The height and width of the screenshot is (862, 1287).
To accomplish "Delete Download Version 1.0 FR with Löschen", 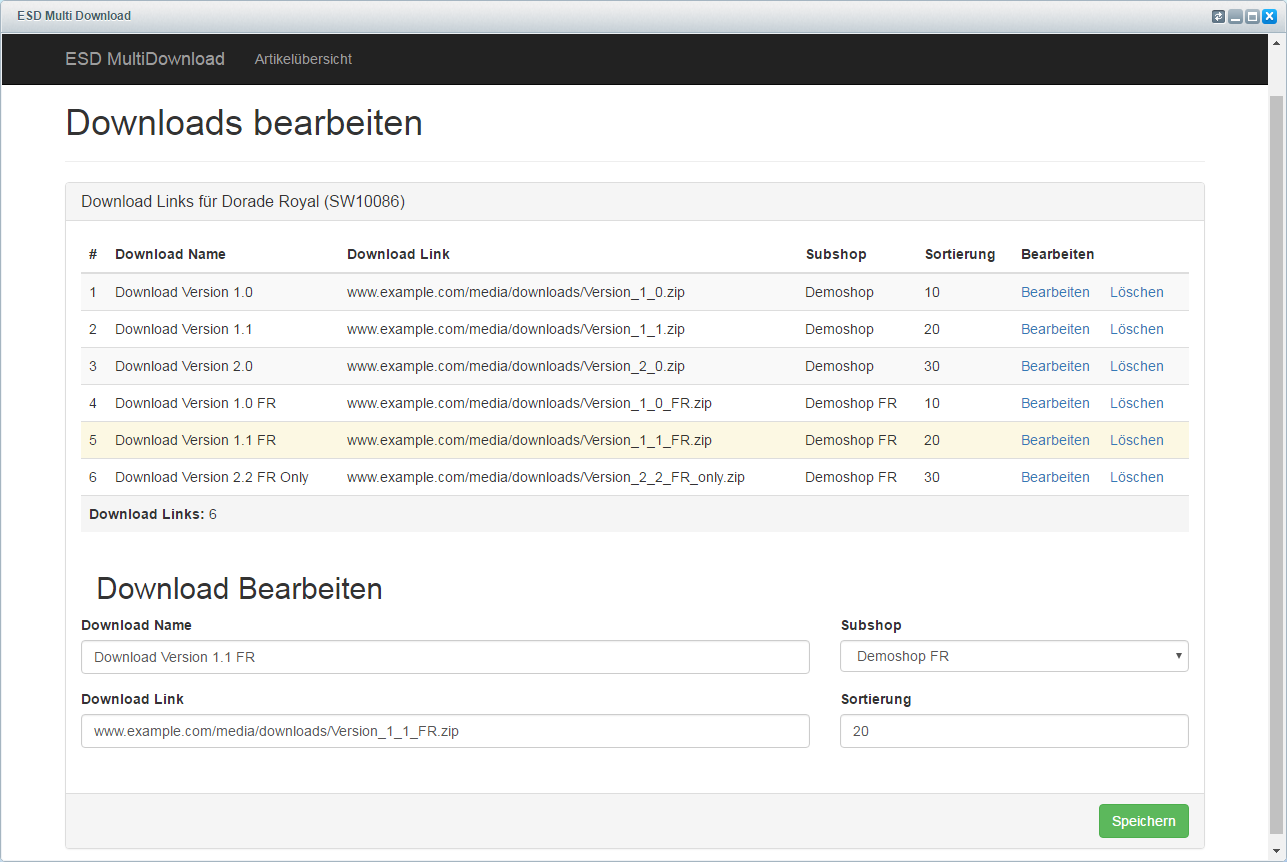I will coord(1137,403).
